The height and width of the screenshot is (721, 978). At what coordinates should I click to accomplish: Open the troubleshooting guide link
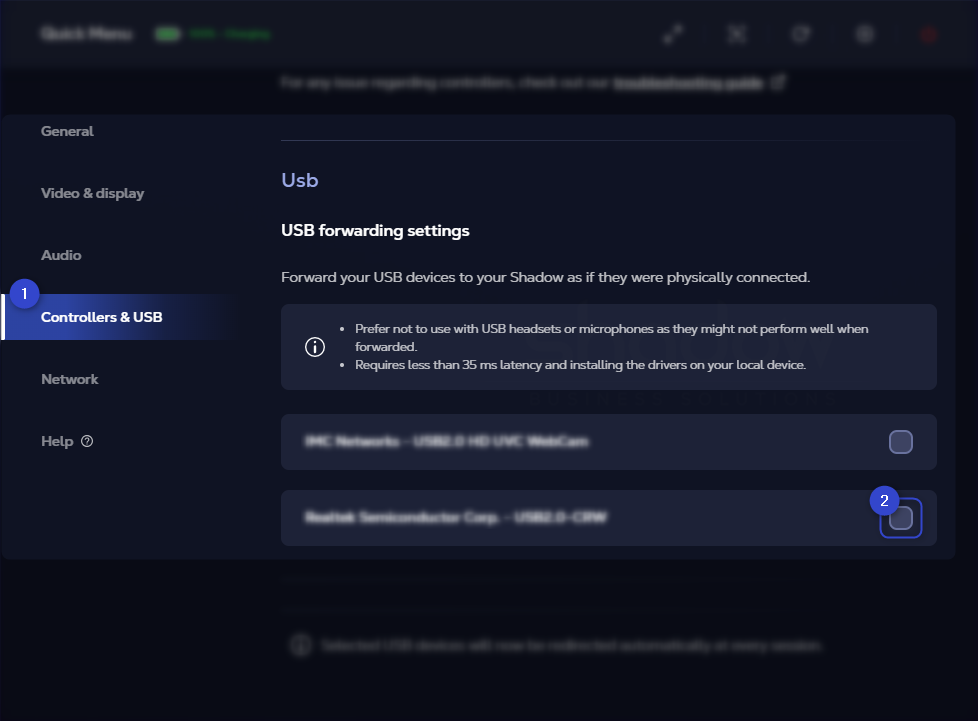click(688, 84)
